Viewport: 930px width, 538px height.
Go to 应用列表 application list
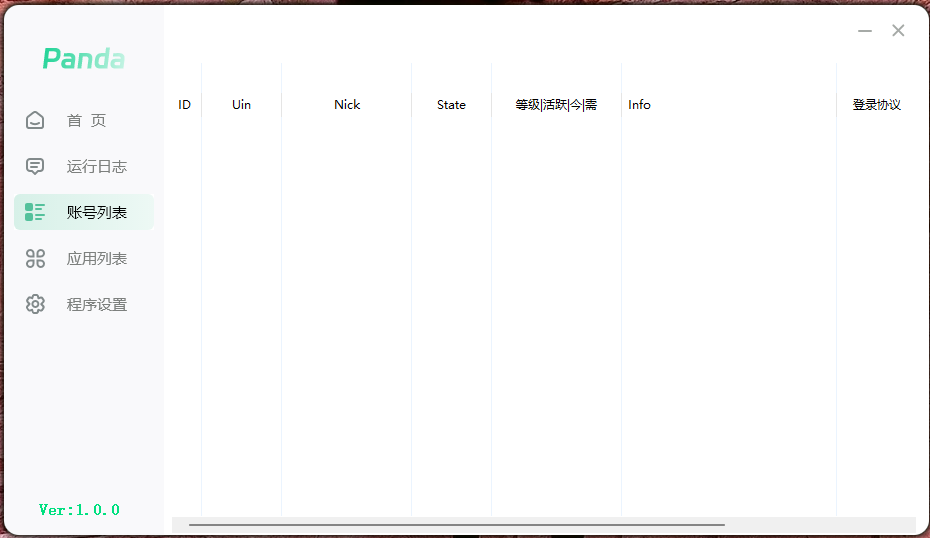(x=96, y=259)
